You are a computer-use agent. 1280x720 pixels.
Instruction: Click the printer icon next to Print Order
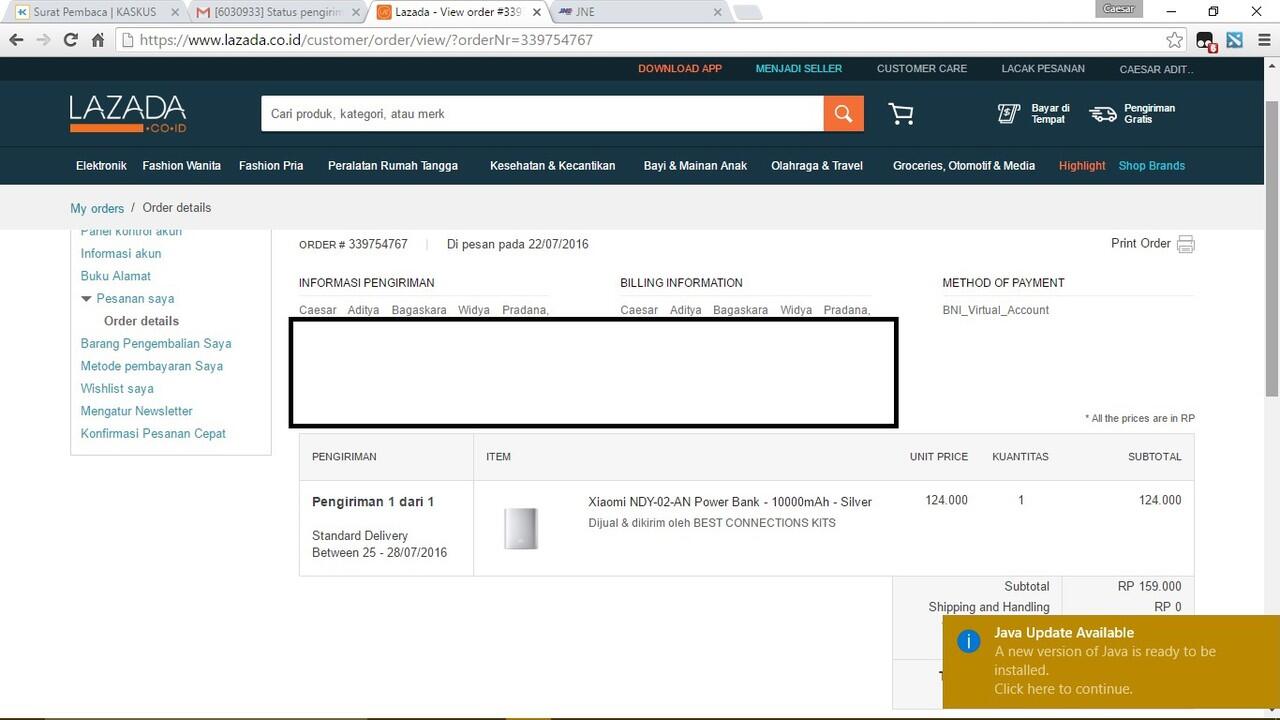tap(1186, 244)
